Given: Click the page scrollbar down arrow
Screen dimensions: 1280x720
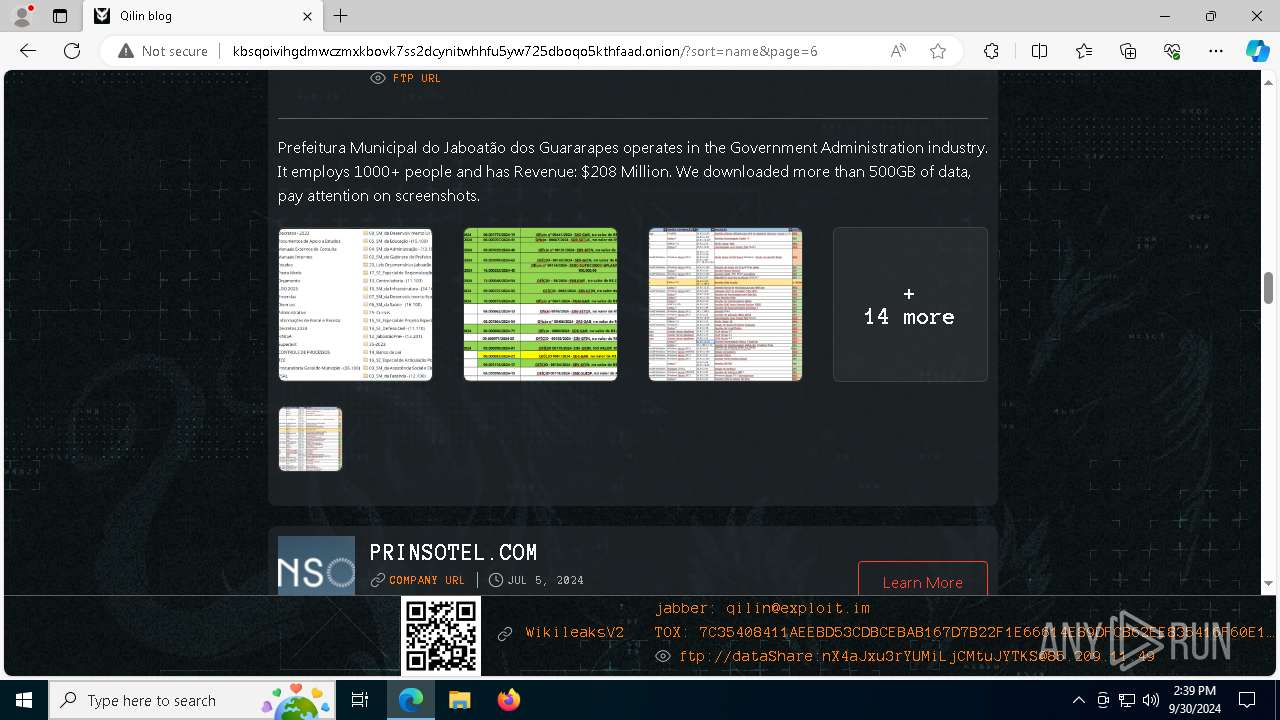Looking at the screenshot, I should 1269,584.
